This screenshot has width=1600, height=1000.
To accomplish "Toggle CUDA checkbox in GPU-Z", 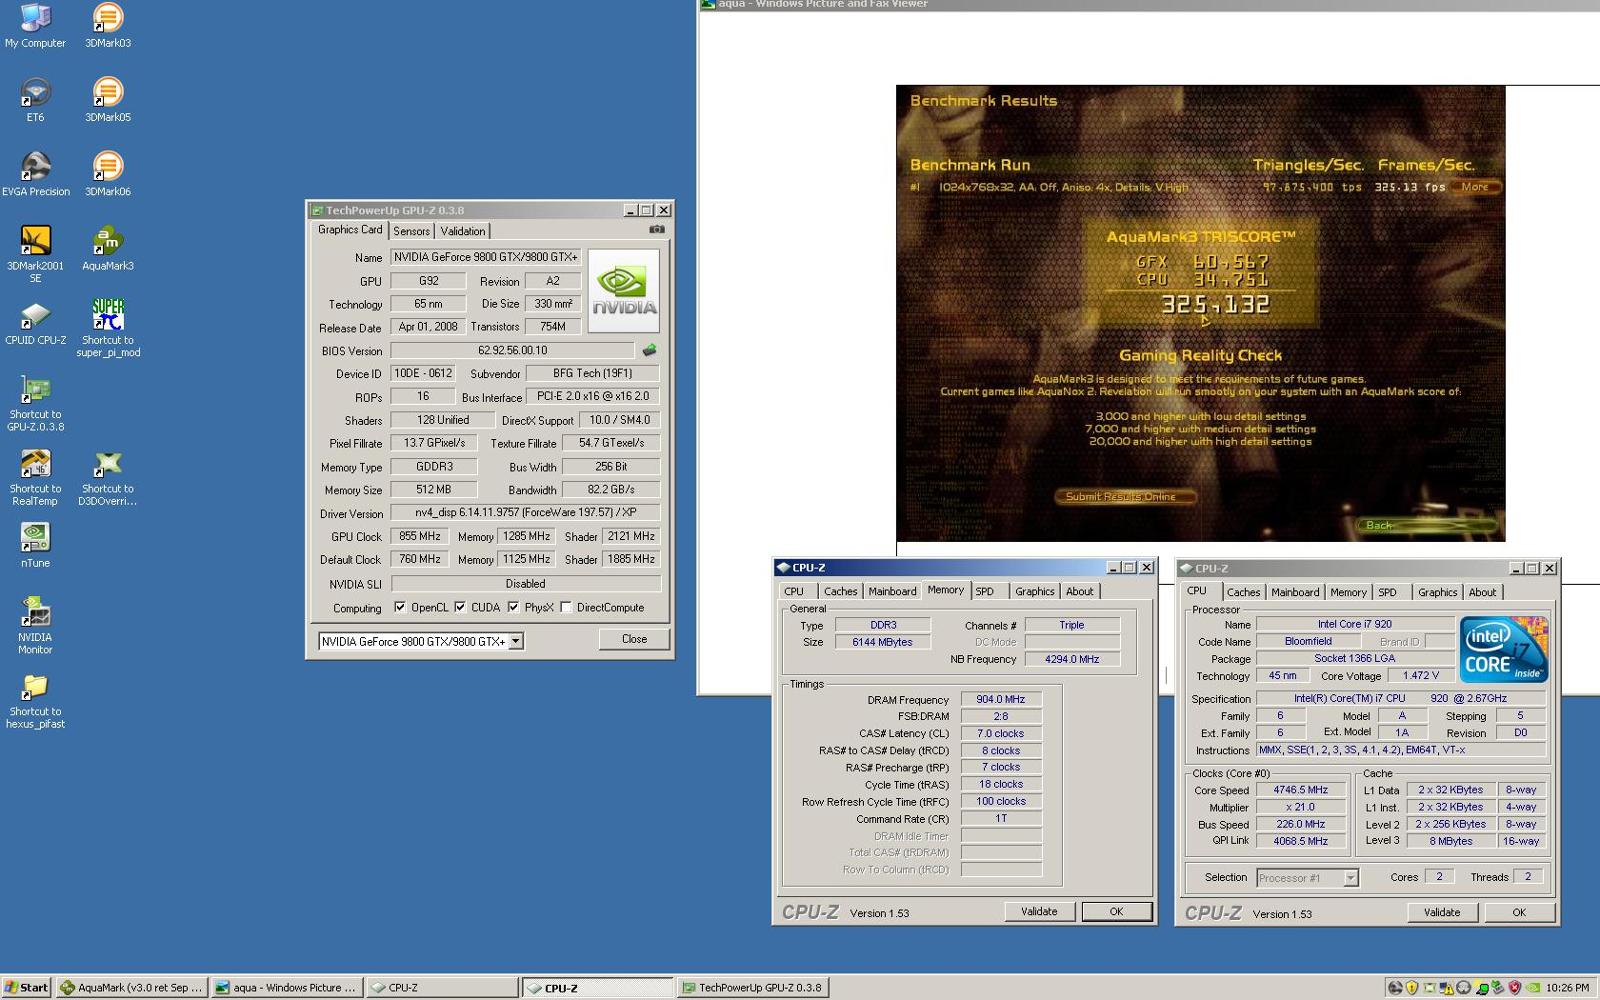I will pos(460,607).
